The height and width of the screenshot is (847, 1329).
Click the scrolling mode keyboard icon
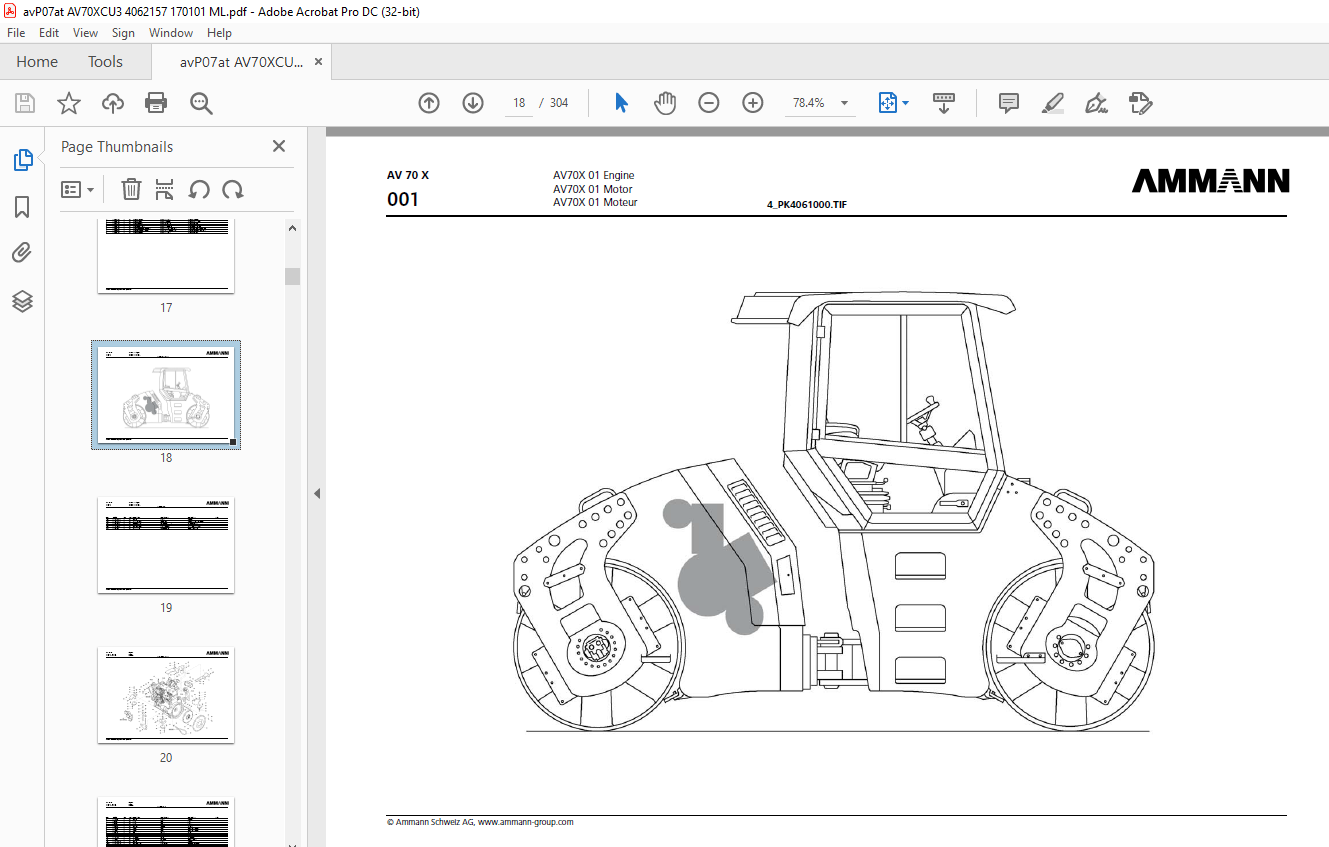click(944, 103)
